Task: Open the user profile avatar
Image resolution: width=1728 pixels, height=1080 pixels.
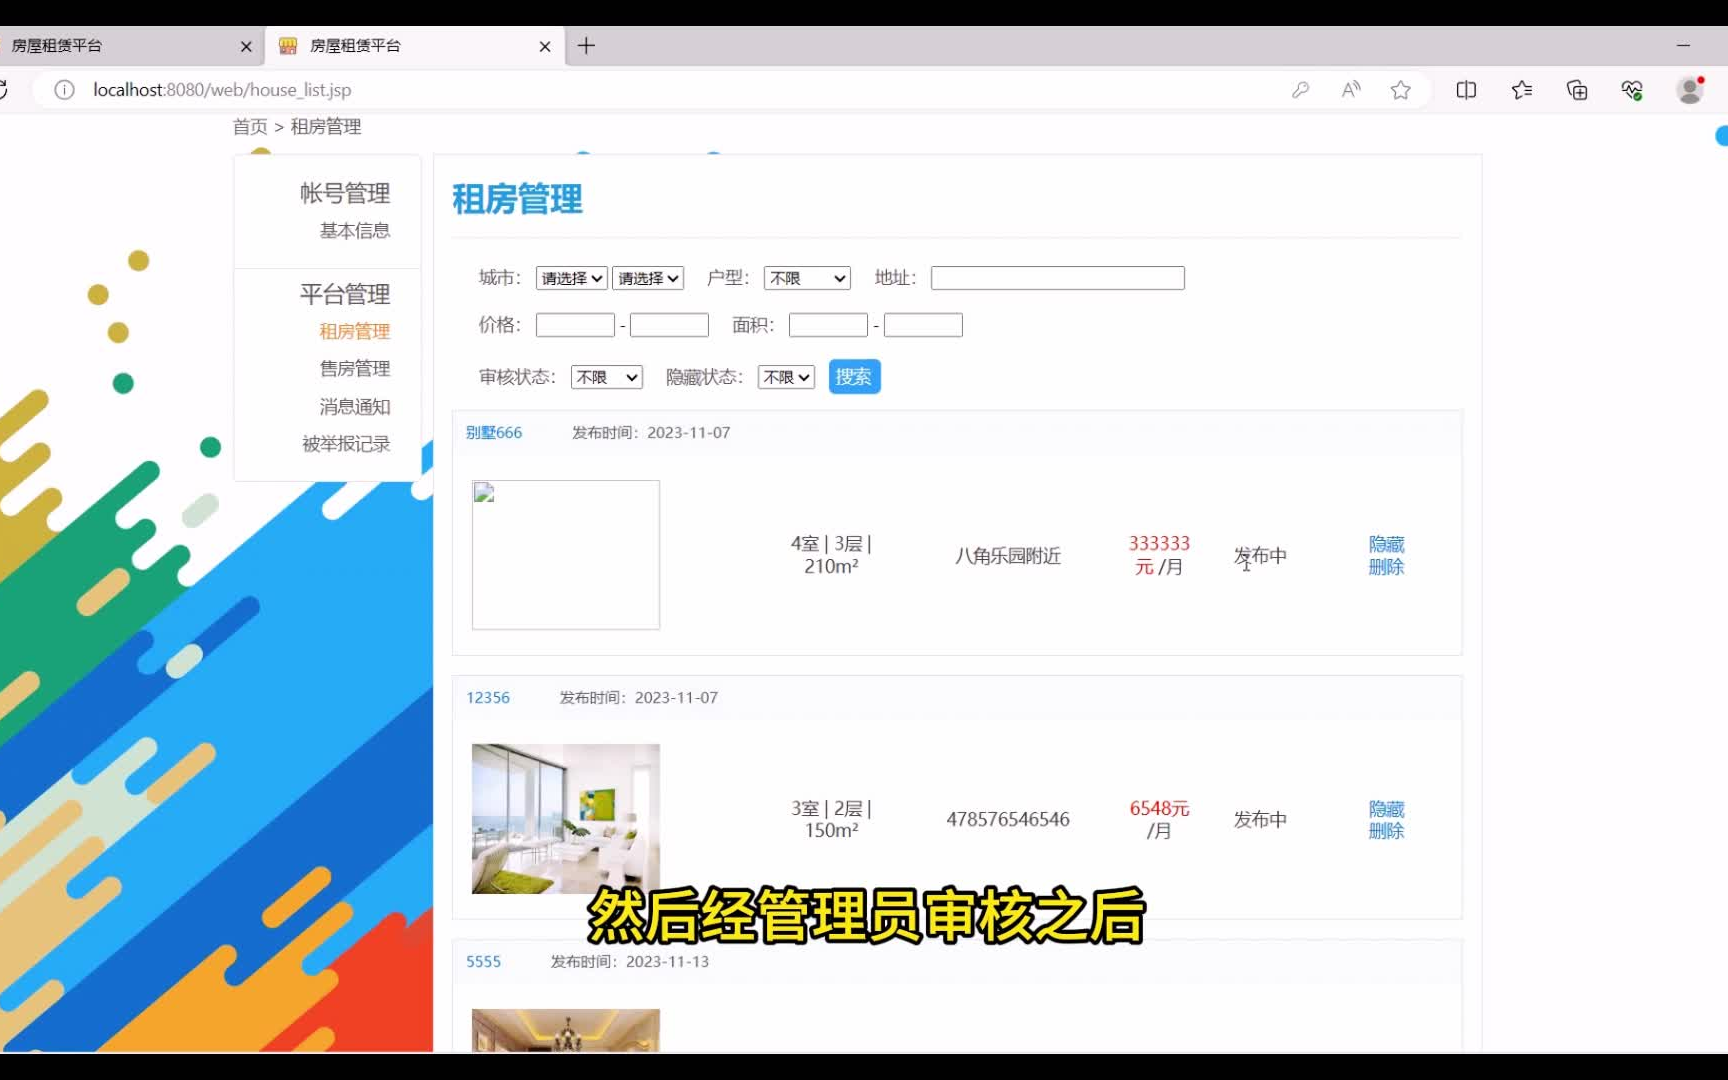Action: coord(1690,90)
